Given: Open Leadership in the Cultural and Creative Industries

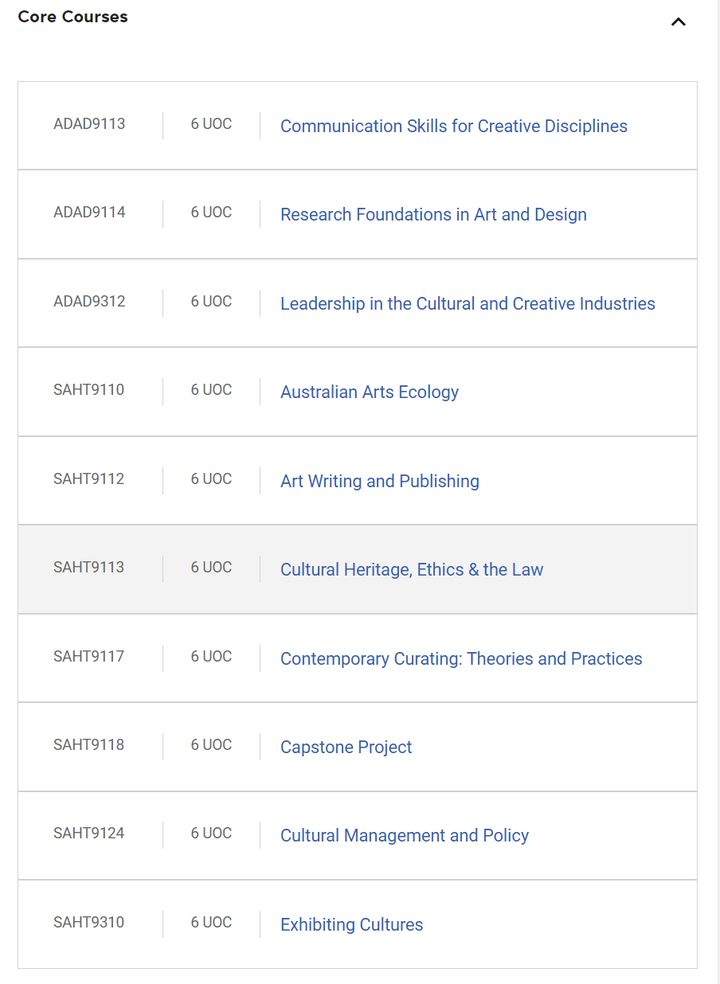Looking at the screenshot, I should coord(468,304).
